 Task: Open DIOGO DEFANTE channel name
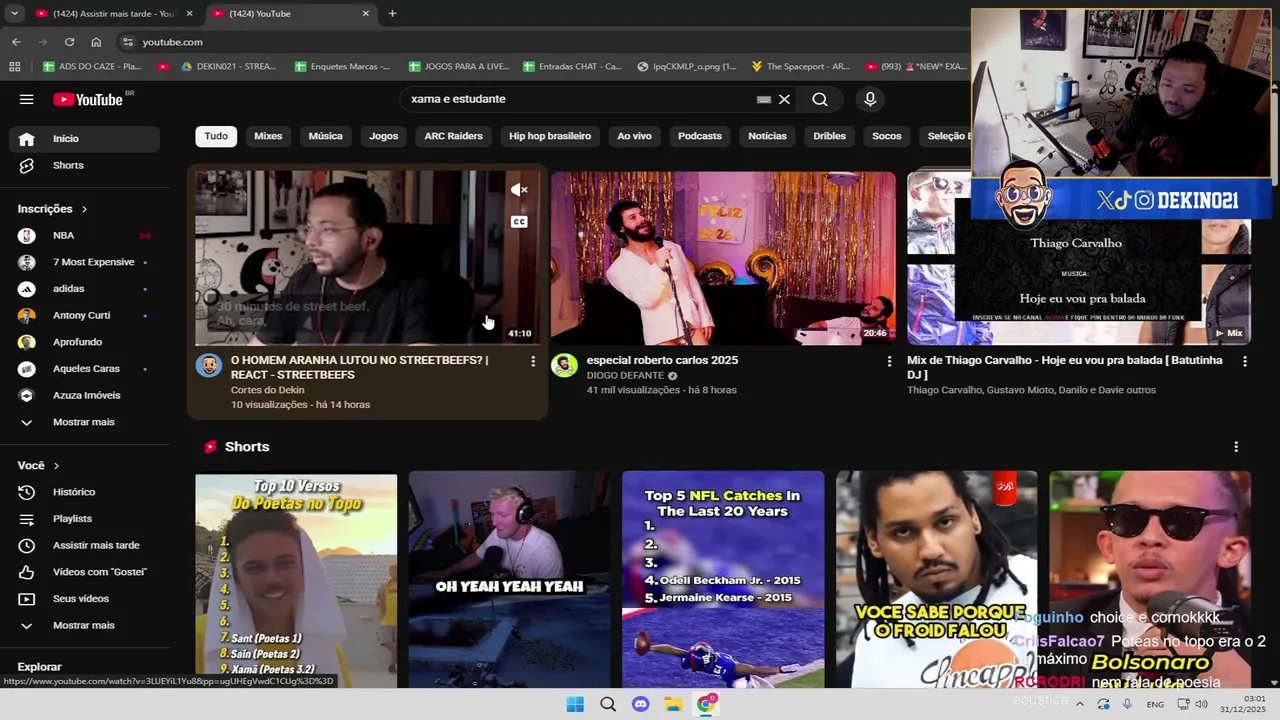pos(625,376)
